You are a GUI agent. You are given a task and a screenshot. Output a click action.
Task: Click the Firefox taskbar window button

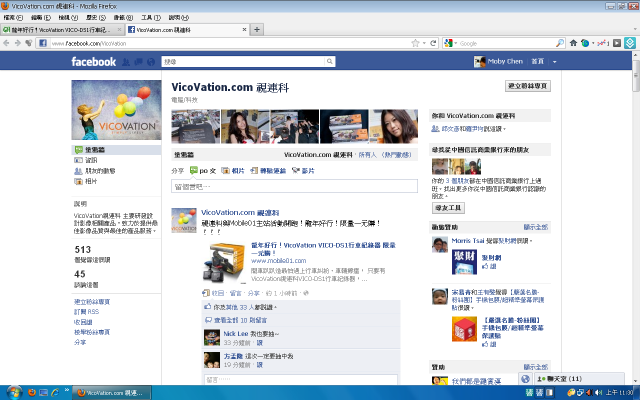(x=112, y=393)
